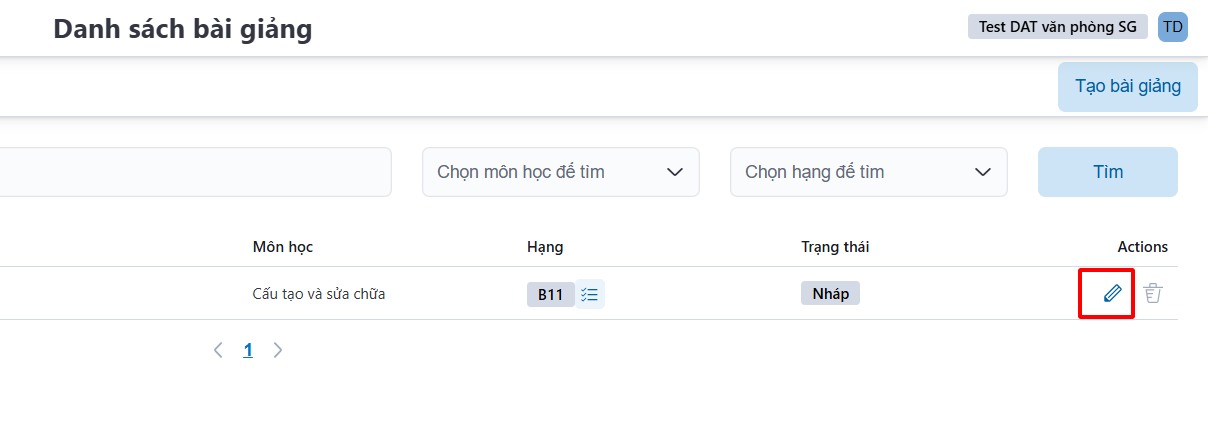This screenshot has width=1208, height=440.
Task: Click the TD user avatar
Action: [x=1172, y=27]
